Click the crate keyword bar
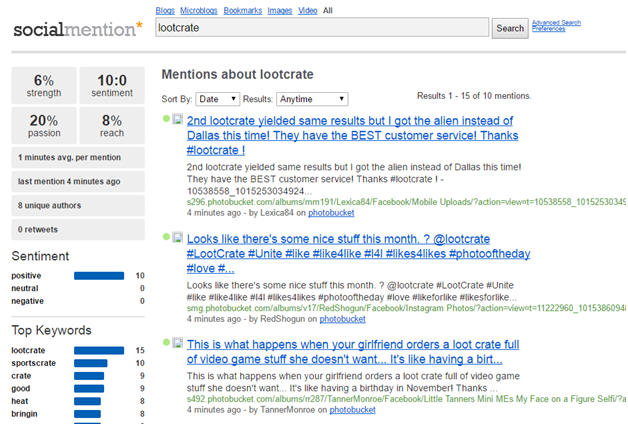Viewport: 628px width, 426px height. 89,376
